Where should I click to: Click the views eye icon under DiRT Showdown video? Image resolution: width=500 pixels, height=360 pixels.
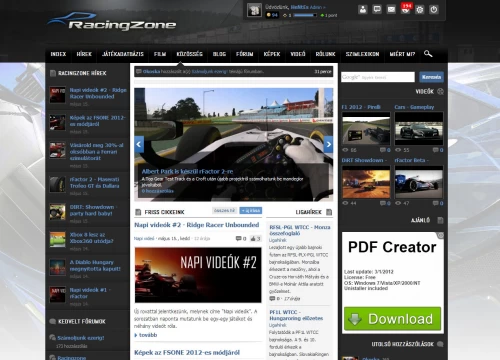[345, 203]
